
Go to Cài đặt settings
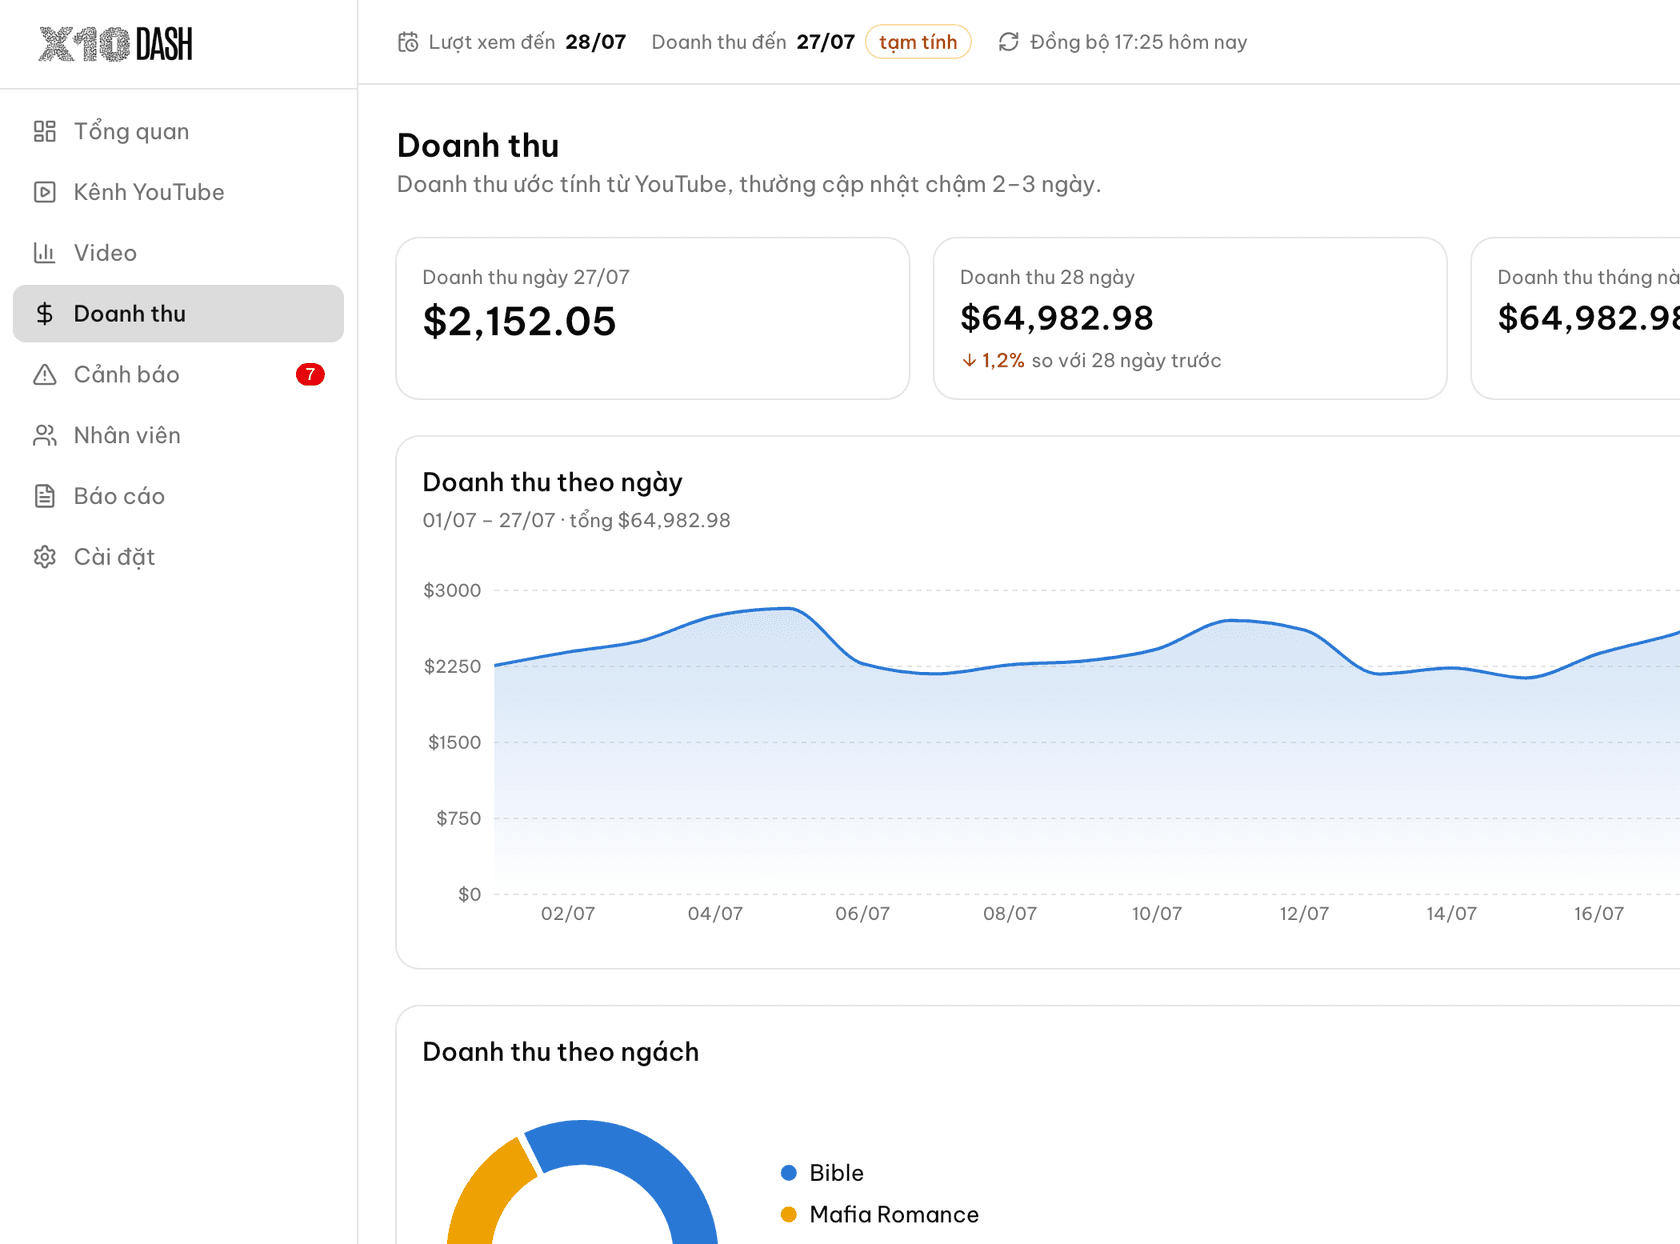178,557
